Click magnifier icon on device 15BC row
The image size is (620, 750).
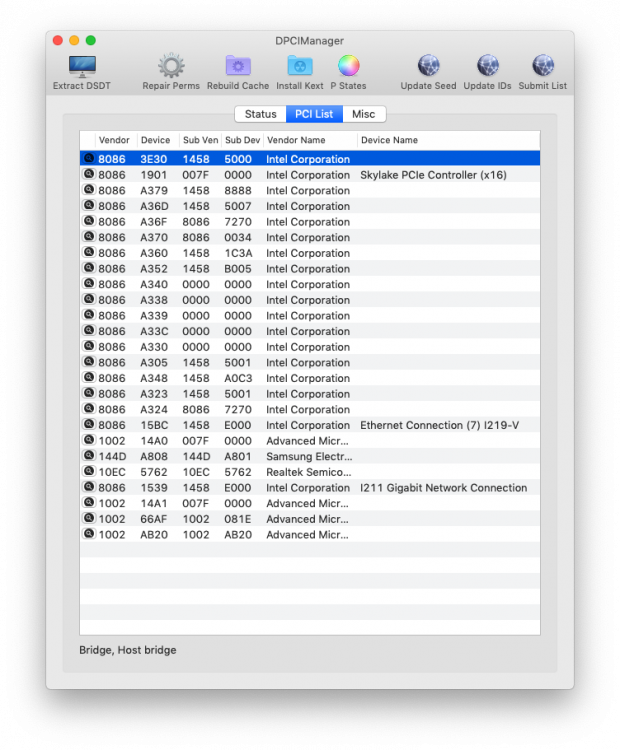tap(89, 424)
